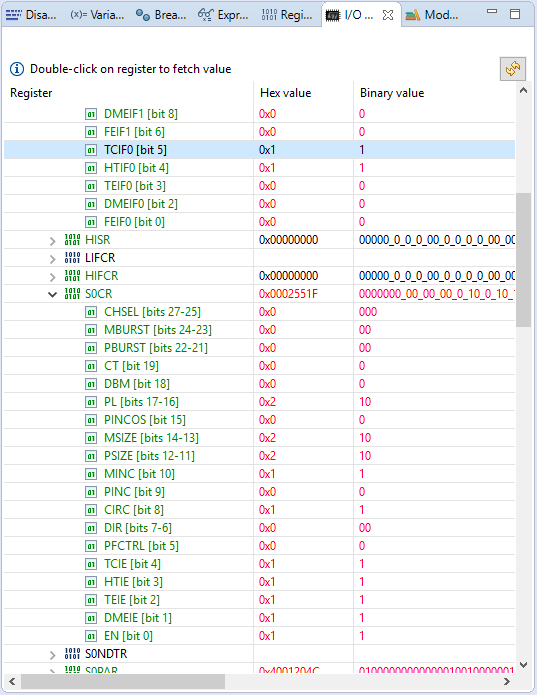Screen dimensions: 537x695
Task: Click the CHSEL bit field icon
Action: click(91, 312)
